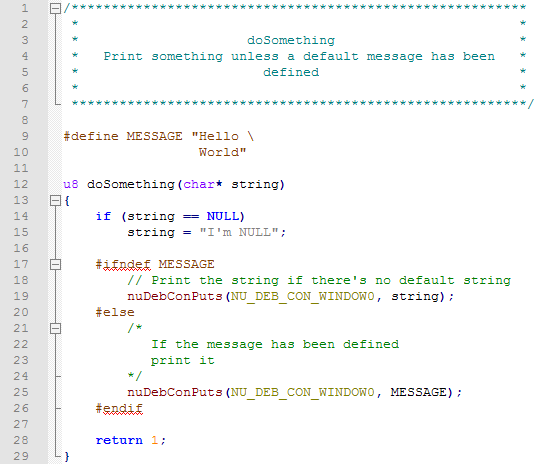
Task: Click the #ifndef directive with red underline
Action: pos(123,265)
